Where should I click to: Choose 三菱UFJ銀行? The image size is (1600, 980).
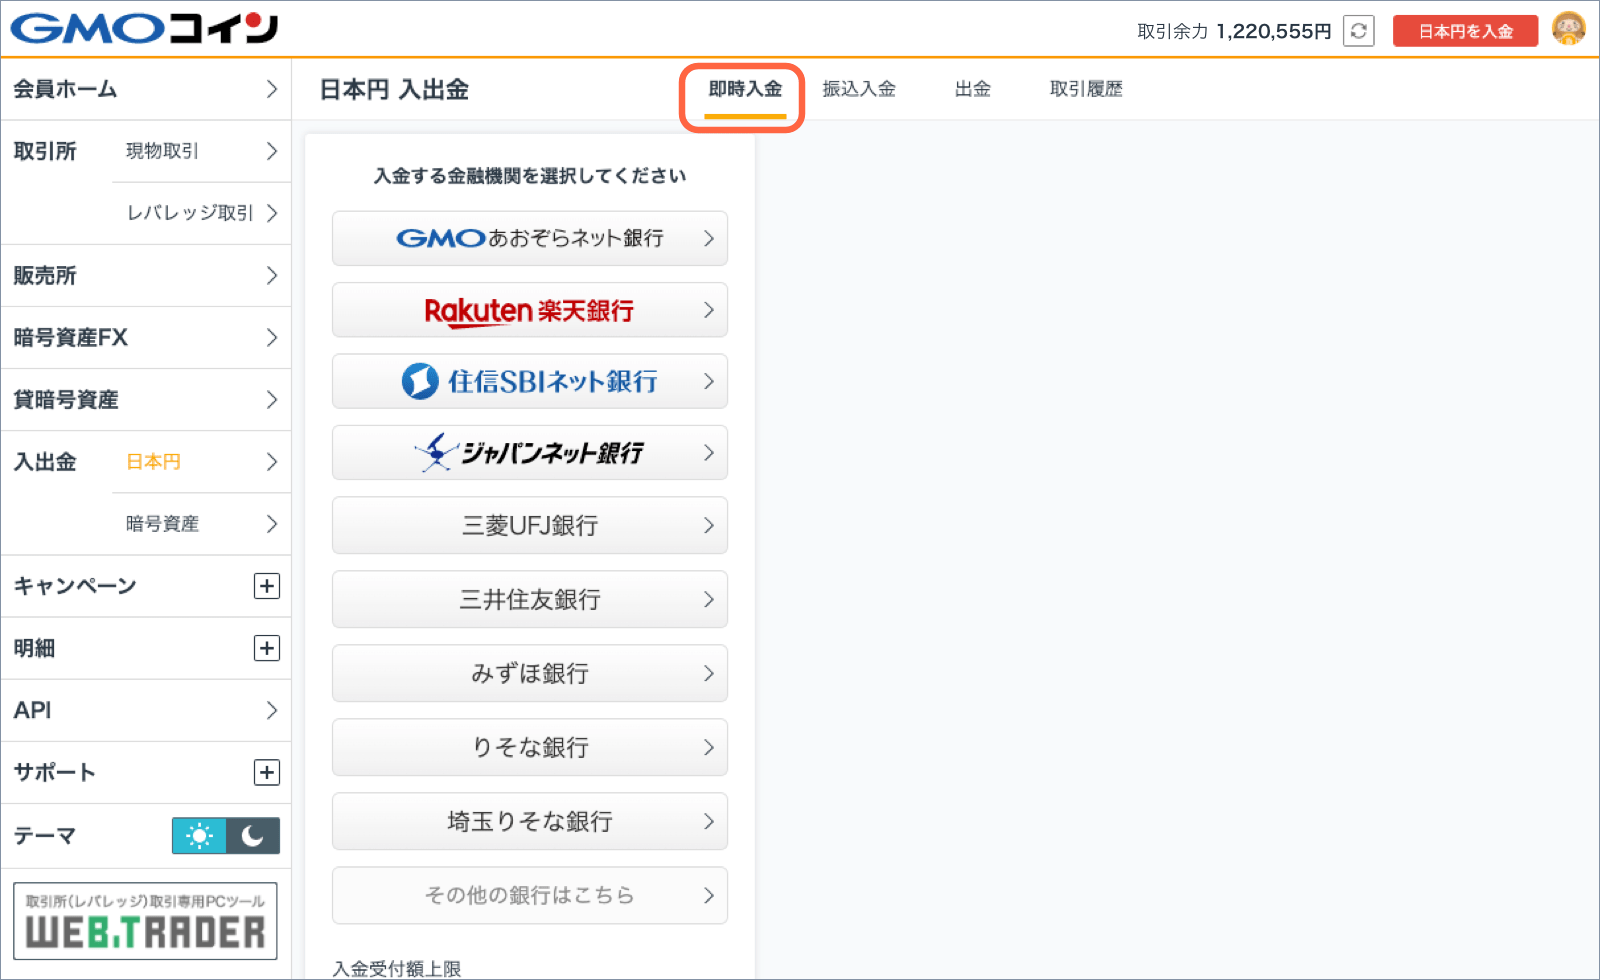click(530, 525)
